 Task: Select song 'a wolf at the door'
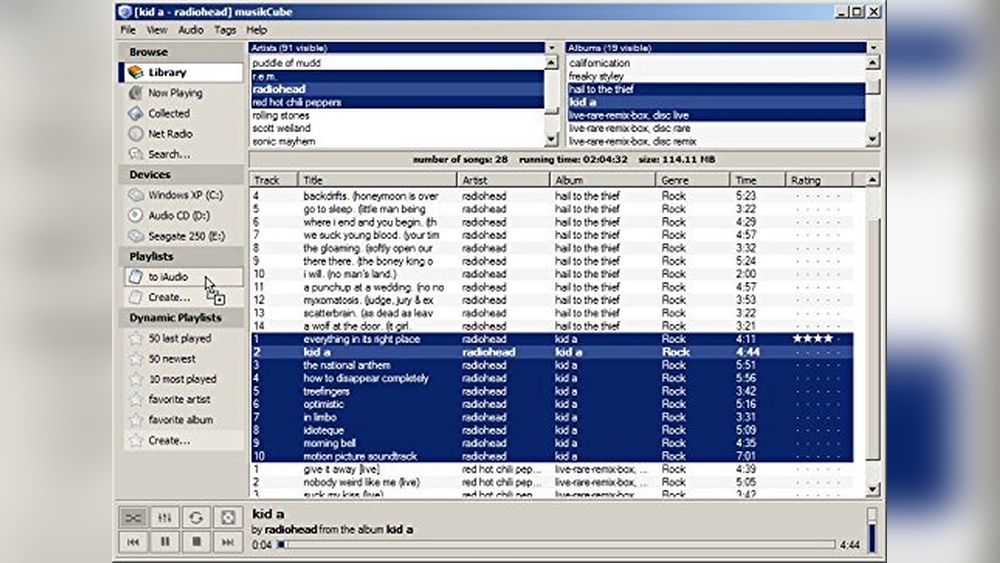pos(552,326)
